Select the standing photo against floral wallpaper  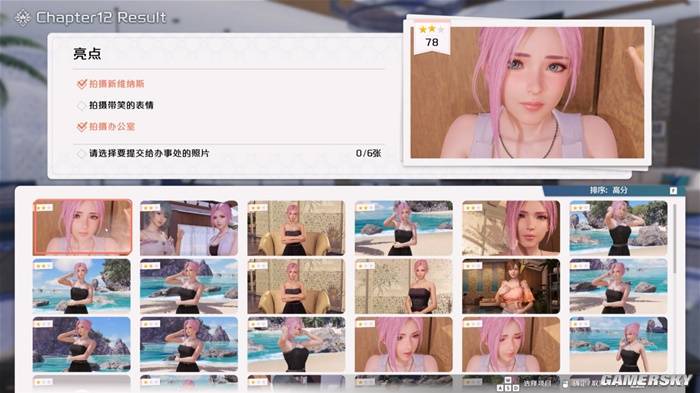[x=404, y=286]
